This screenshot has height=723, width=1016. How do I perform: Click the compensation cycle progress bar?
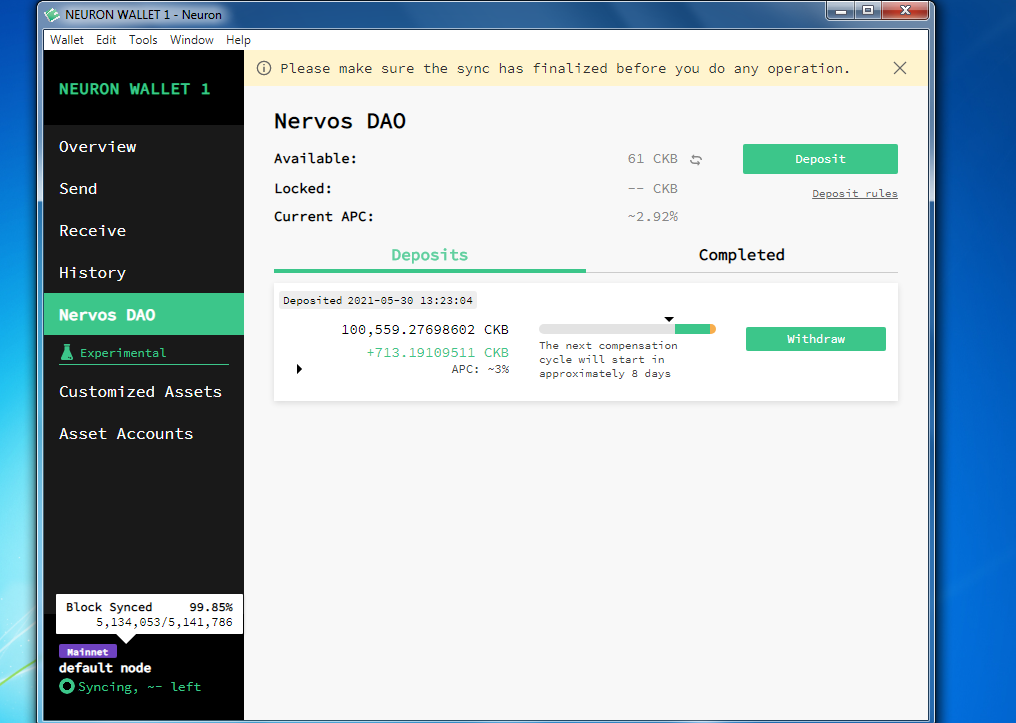(x=627, y=327)
